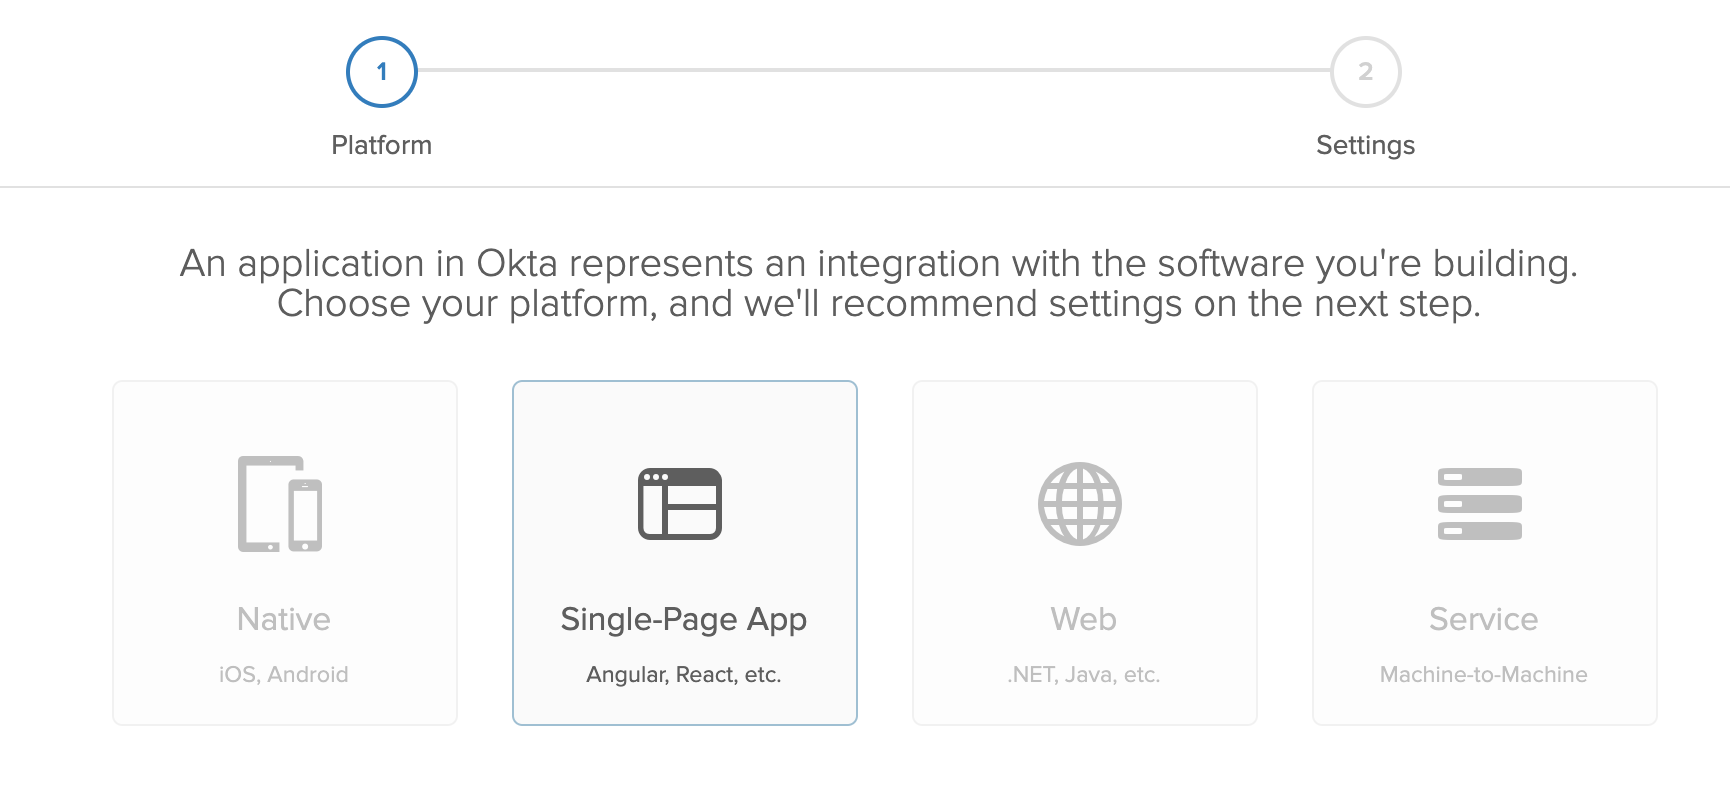Choose the Native platform title
1730x790 pixels.
(284, 619)
